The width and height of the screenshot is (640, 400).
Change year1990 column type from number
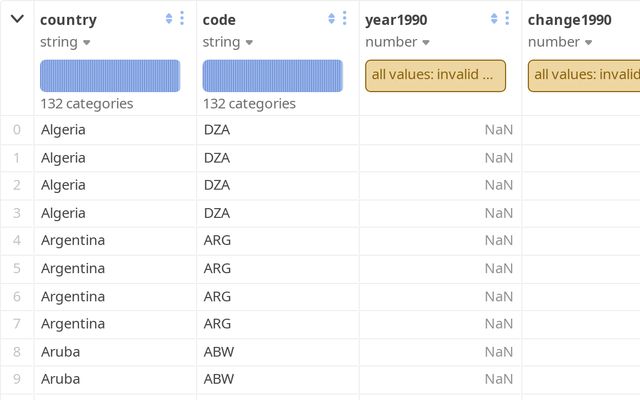pyautogui.click(x=396, y=42)
